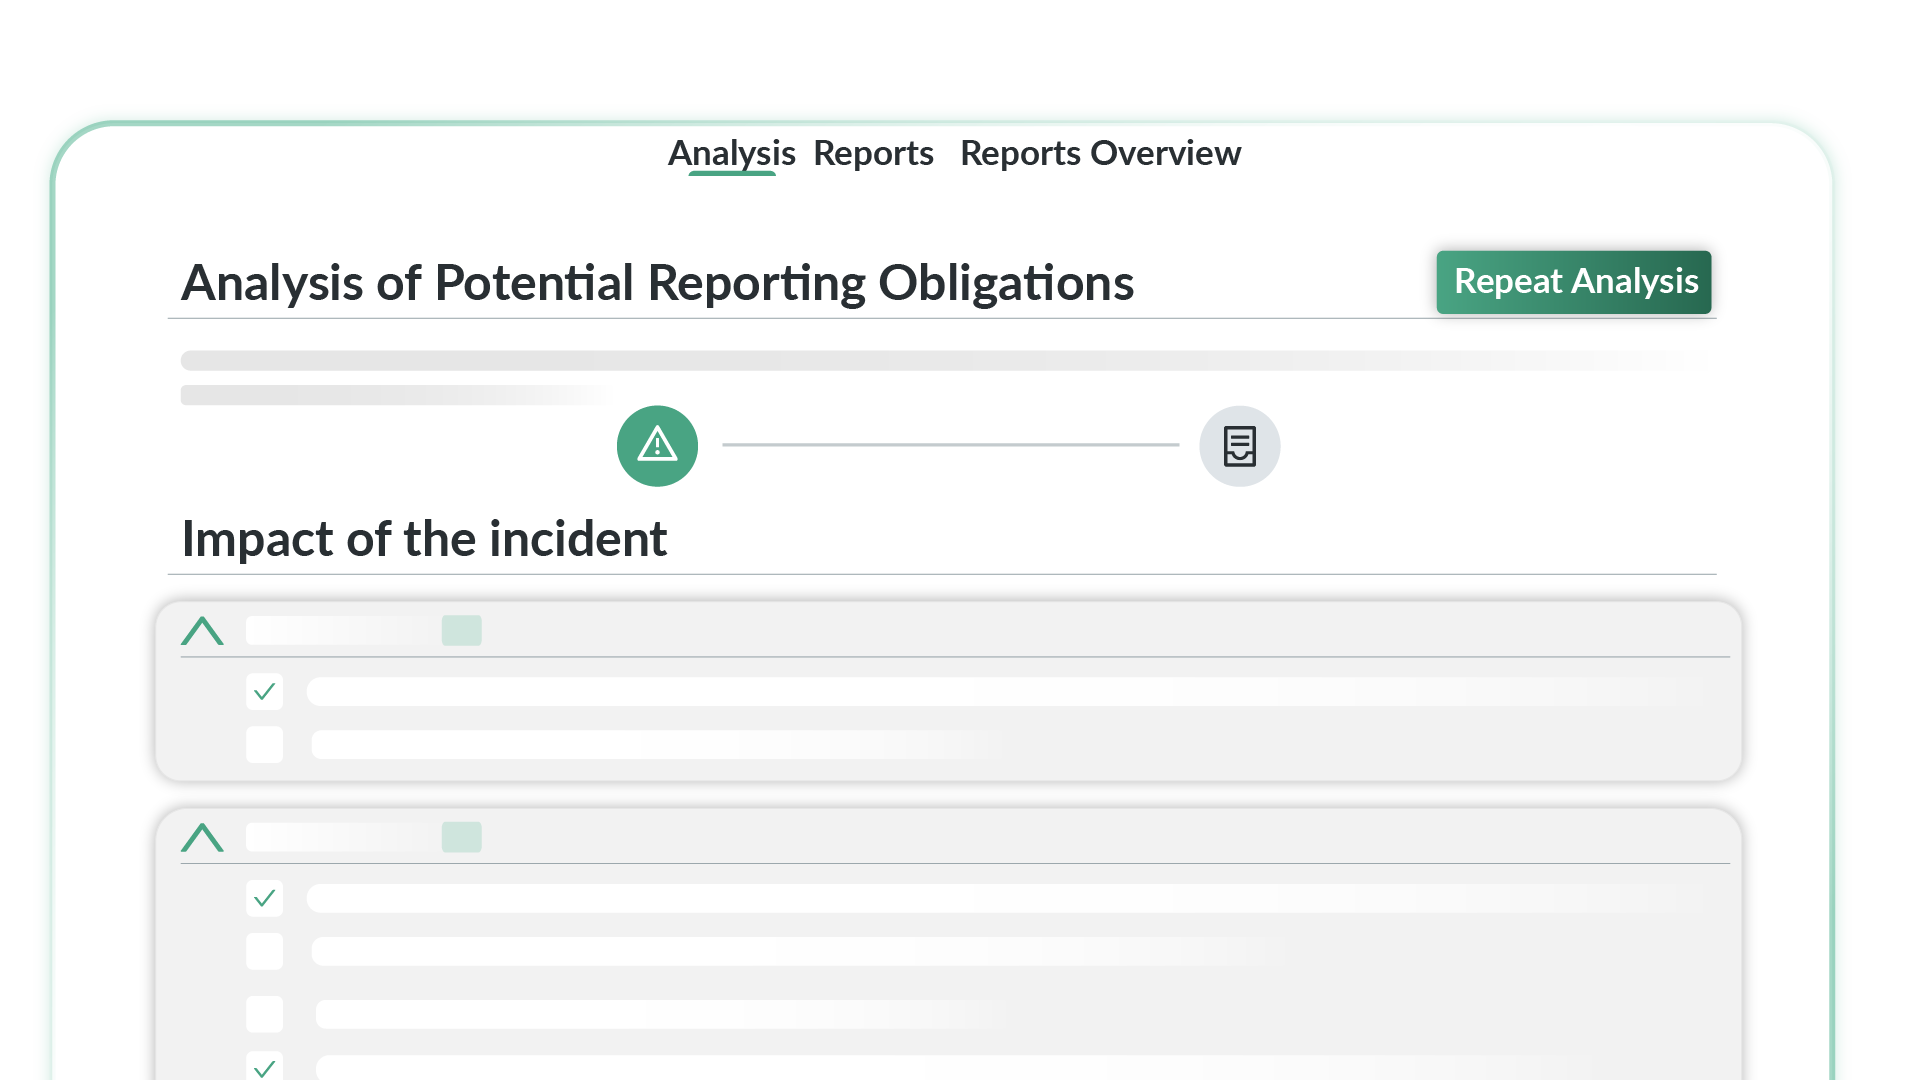The image size is (1920, 1080).
Task: Click the first option text in first section
Action: coord(1000,692)
